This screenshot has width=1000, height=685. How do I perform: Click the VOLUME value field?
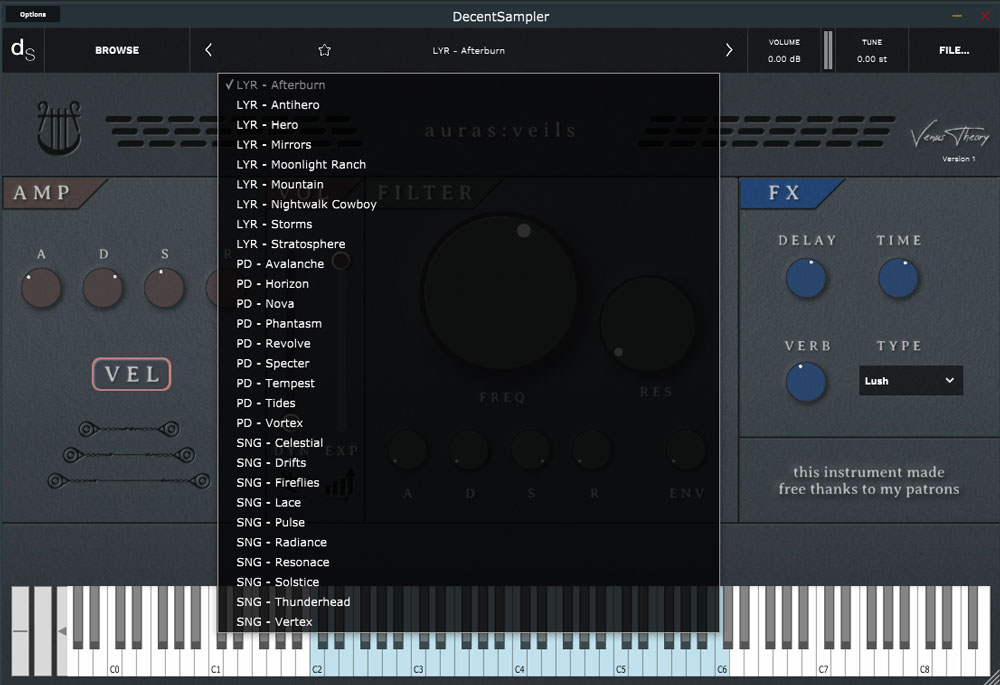784,59
